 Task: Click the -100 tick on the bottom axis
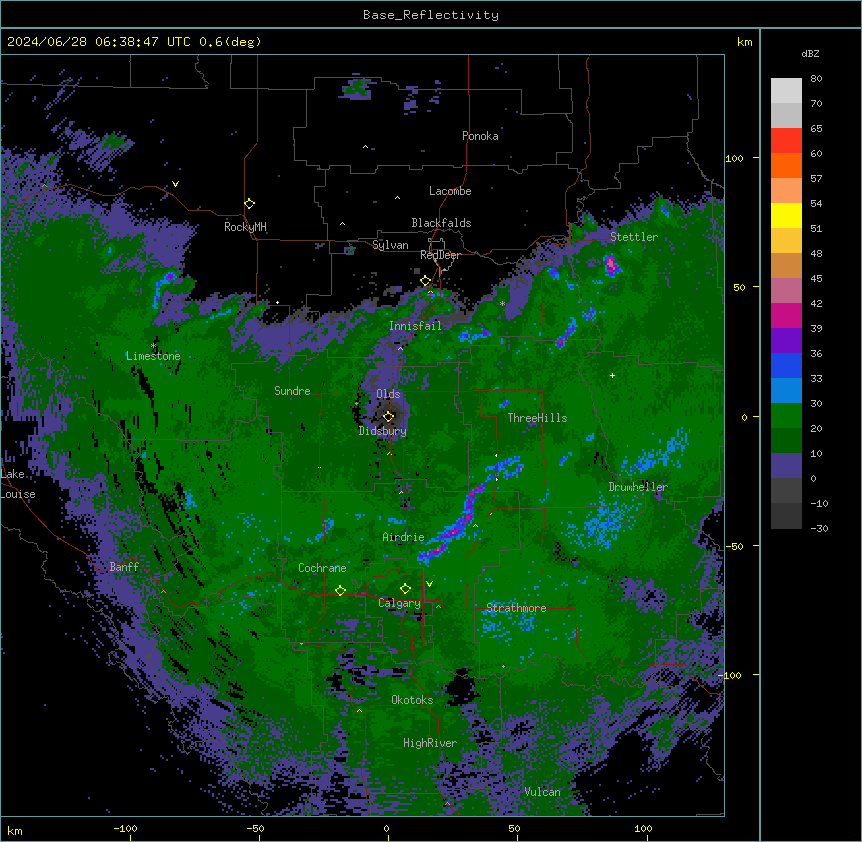coord(125,828)
